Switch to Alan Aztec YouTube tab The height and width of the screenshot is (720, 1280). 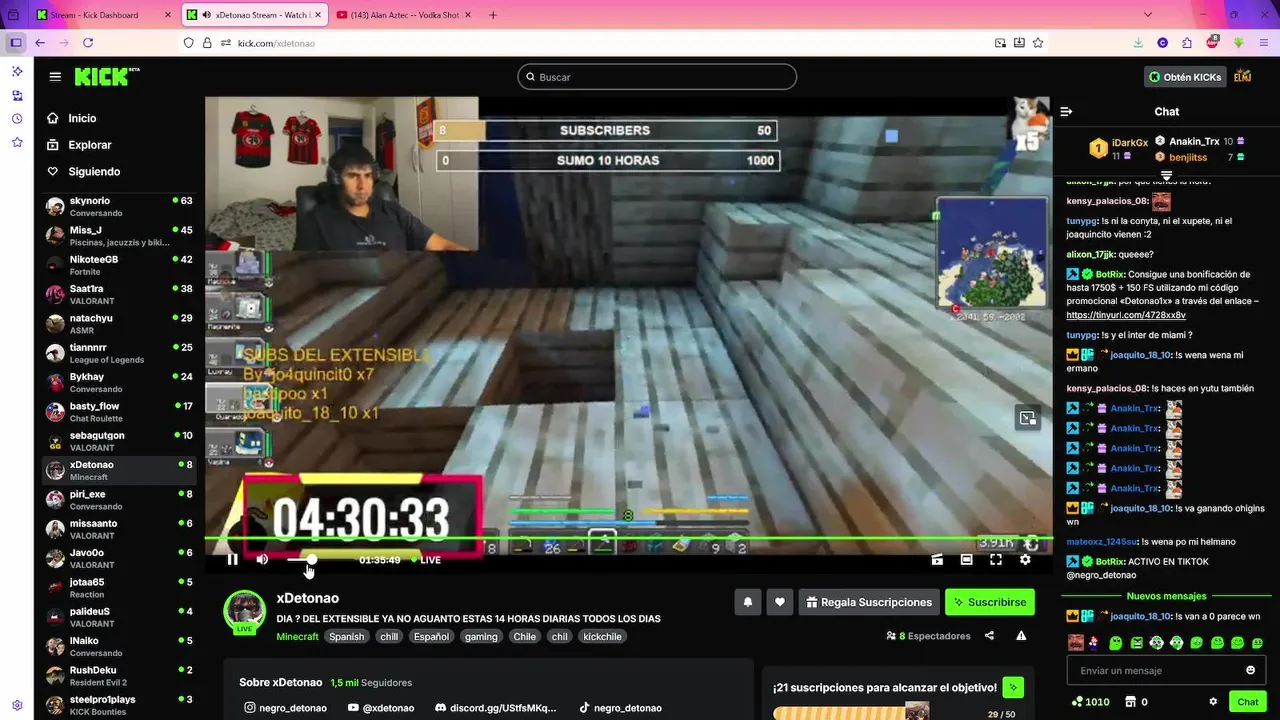[x=403, y=15]
